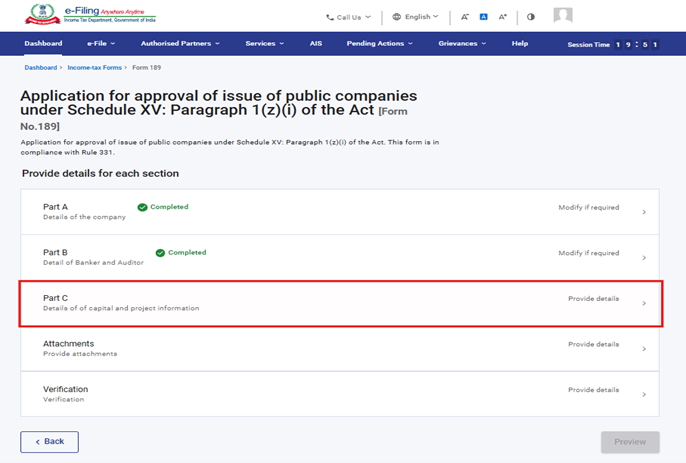Screen dimensions: 686x463
Task: Open the Help menu item
Action: 519,44
